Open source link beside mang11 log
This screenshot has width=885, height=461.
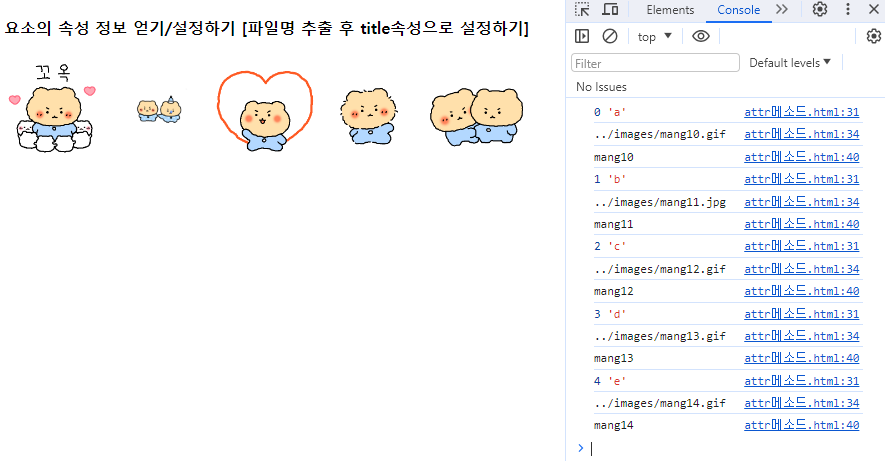coord(801,224)
